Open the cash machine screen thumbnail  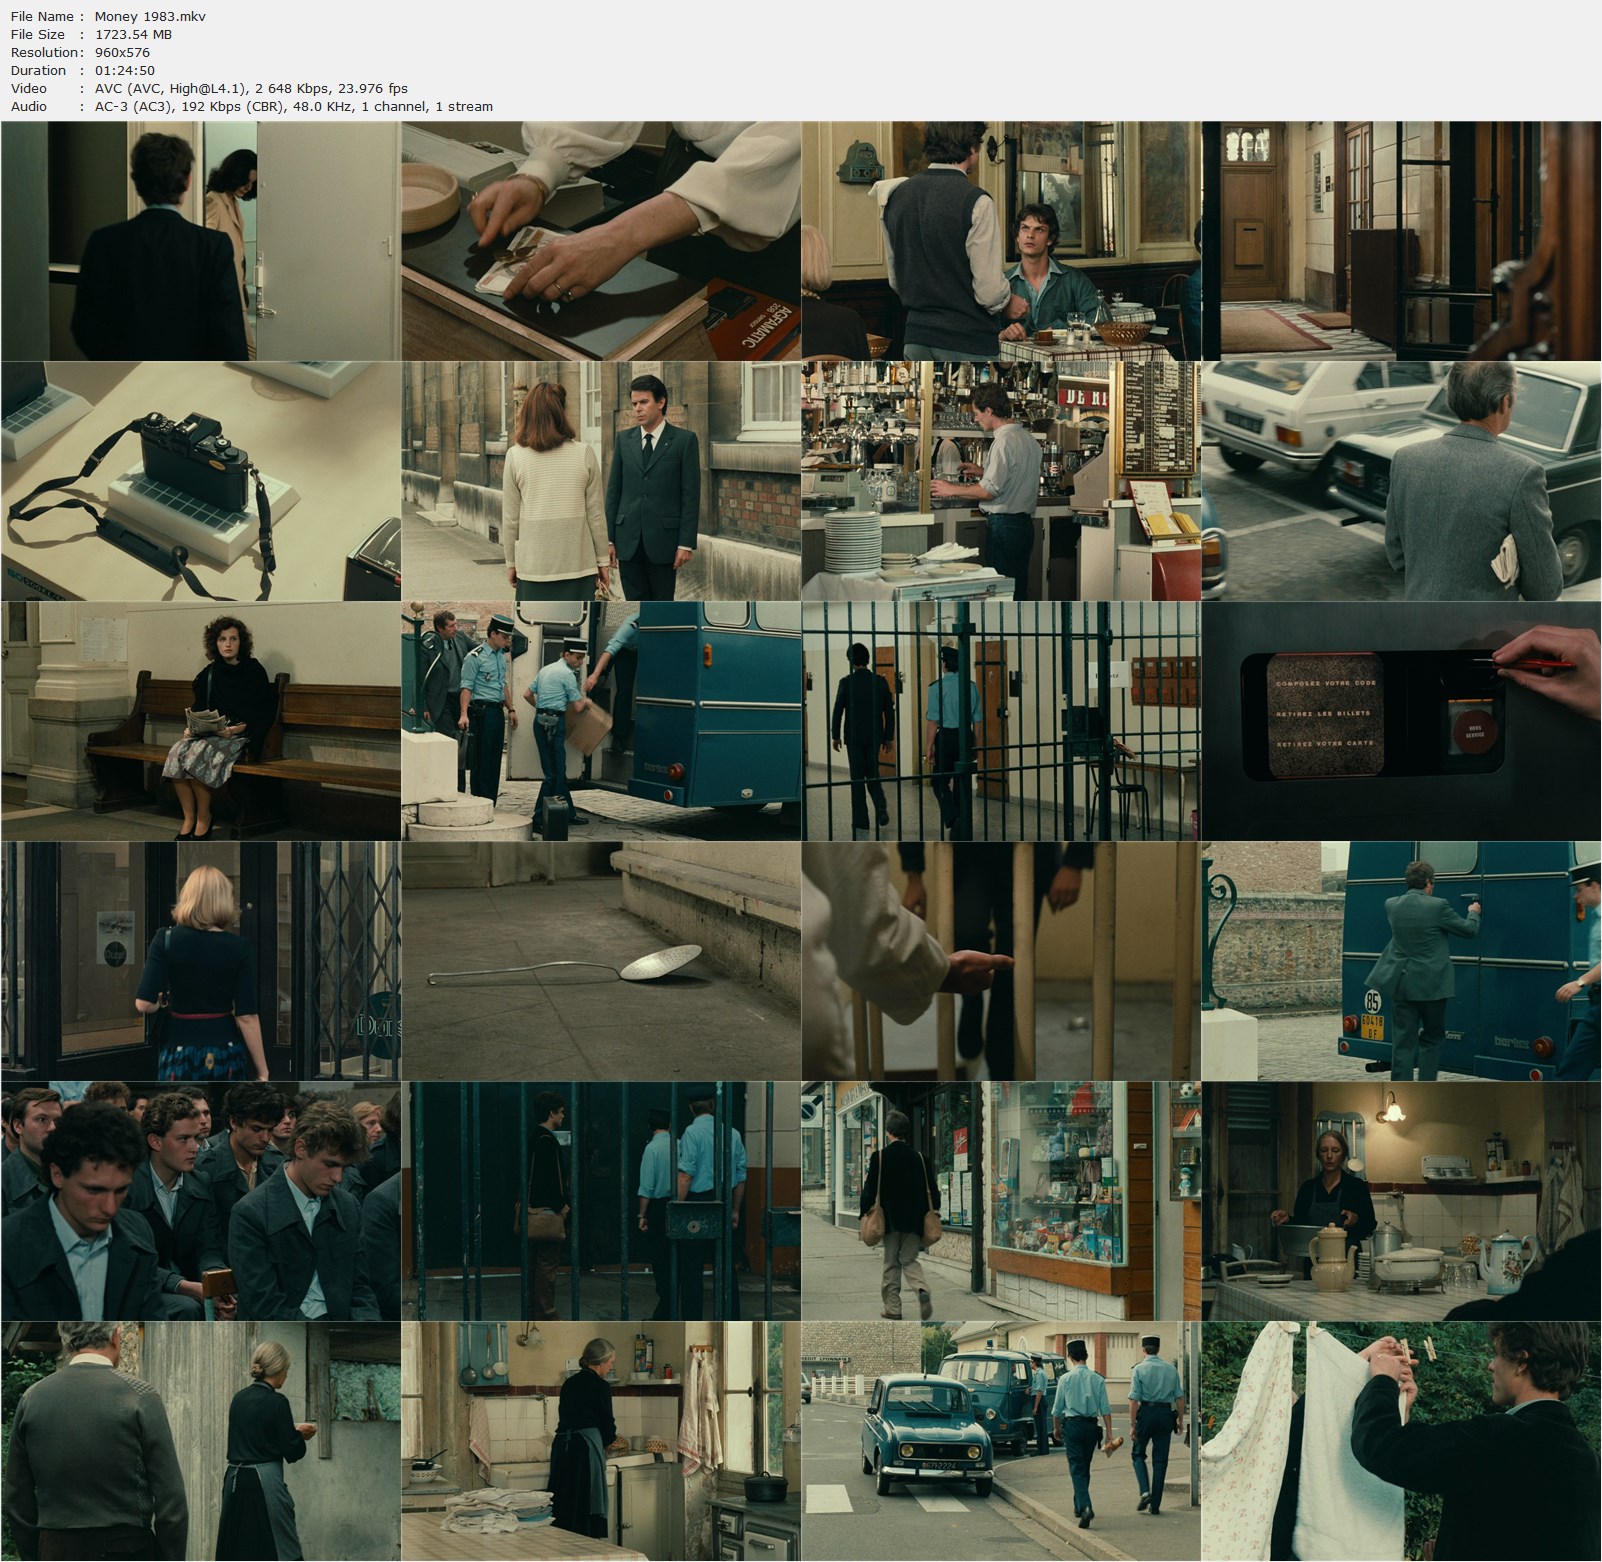pyautogui.click(x=1401, y=721)
